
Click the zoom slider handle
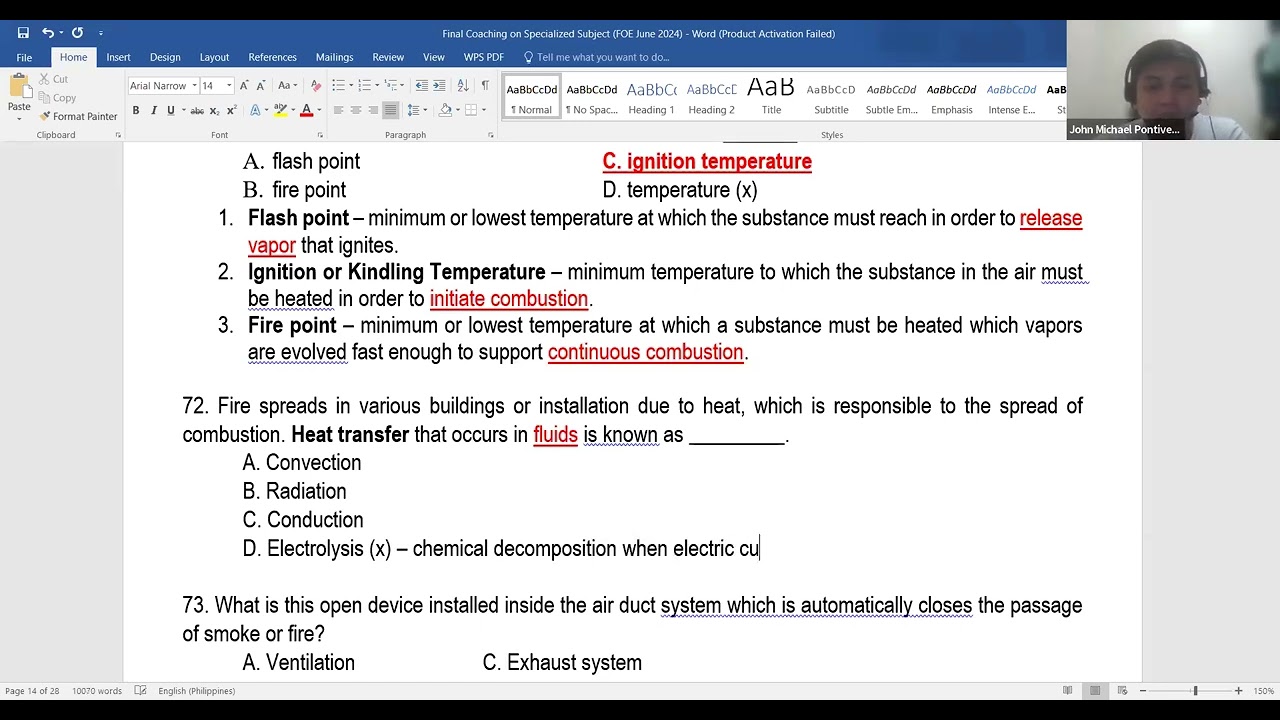pyautogui.click(x=1195, y=691)
